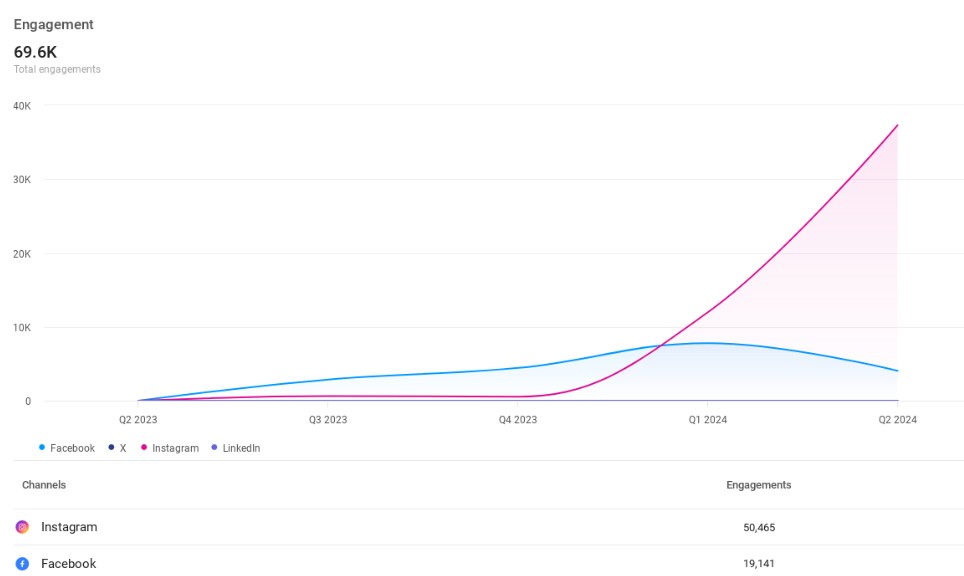Select the Facebook line peak at Q1 2024
Screen dimensions: 964x576
707,343
